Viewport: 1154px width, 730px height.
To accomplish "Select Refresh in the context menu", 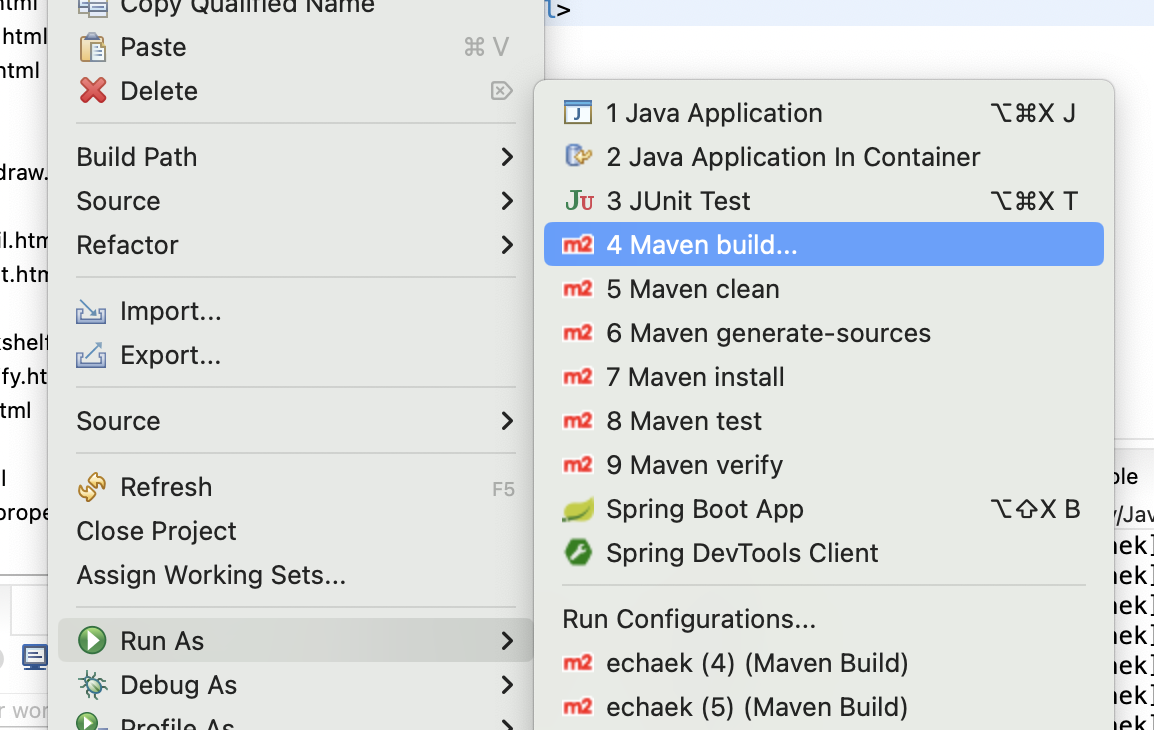I will pyautogui.click(x=295, y=487).
